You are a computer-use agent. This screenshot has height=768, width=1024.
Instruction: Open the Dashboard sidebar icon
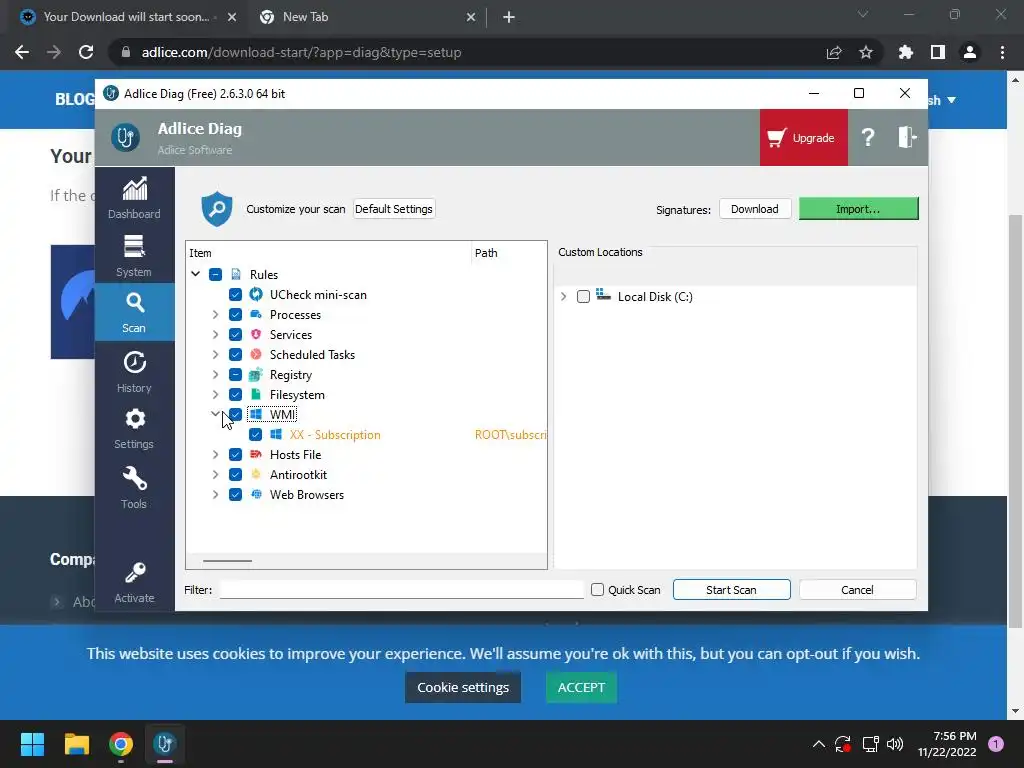134,197
